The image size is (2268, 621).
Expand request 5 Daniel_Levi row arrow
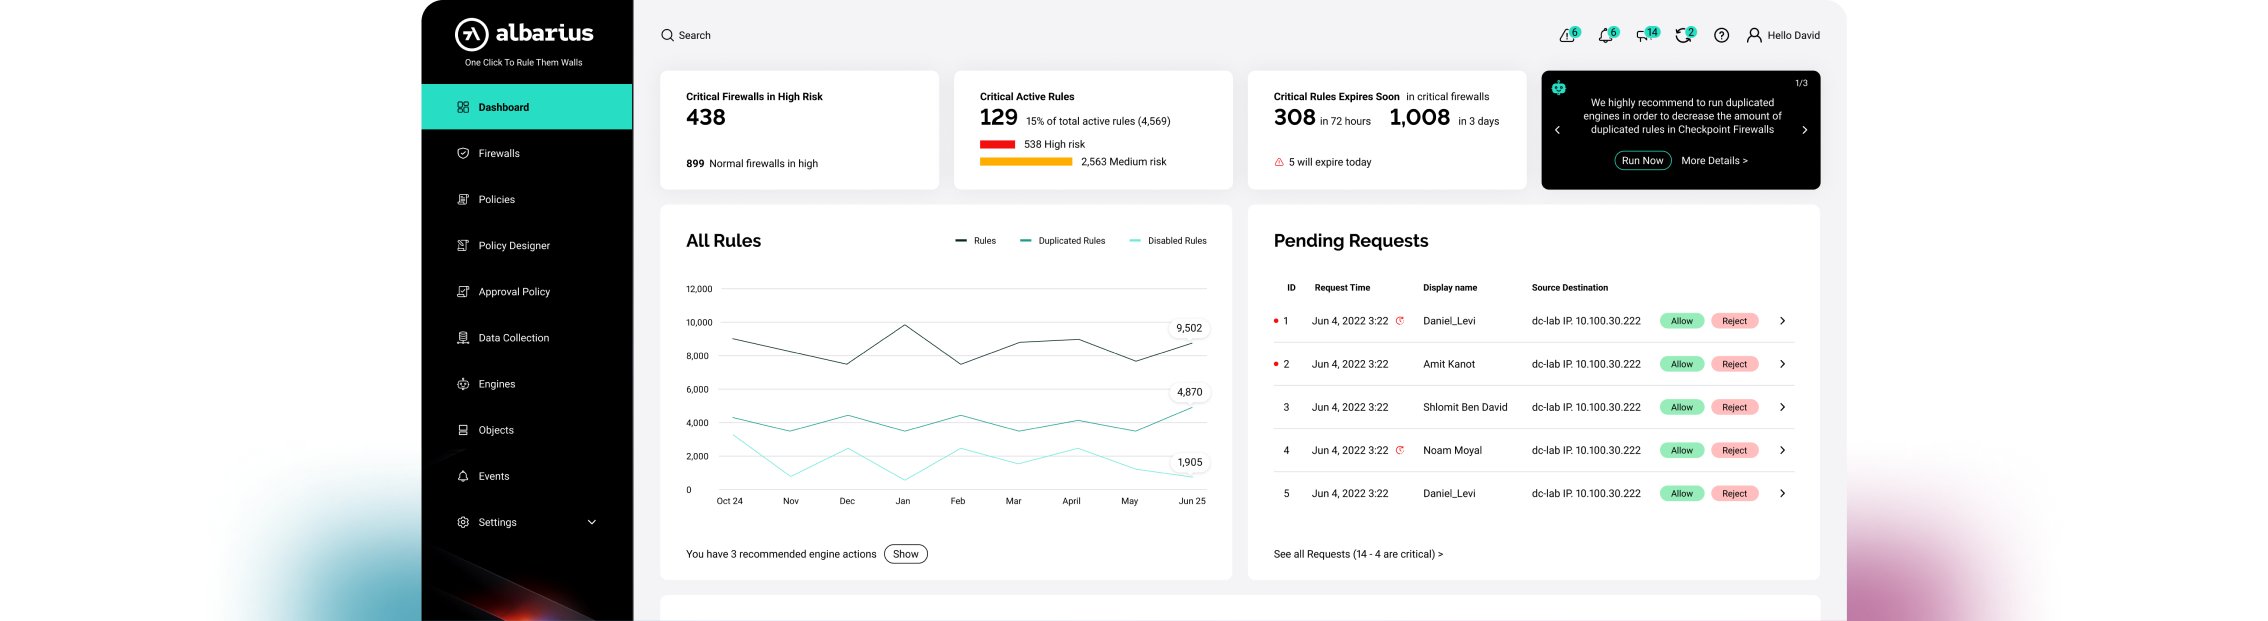pyautogui.click(x=1782, y=493)
